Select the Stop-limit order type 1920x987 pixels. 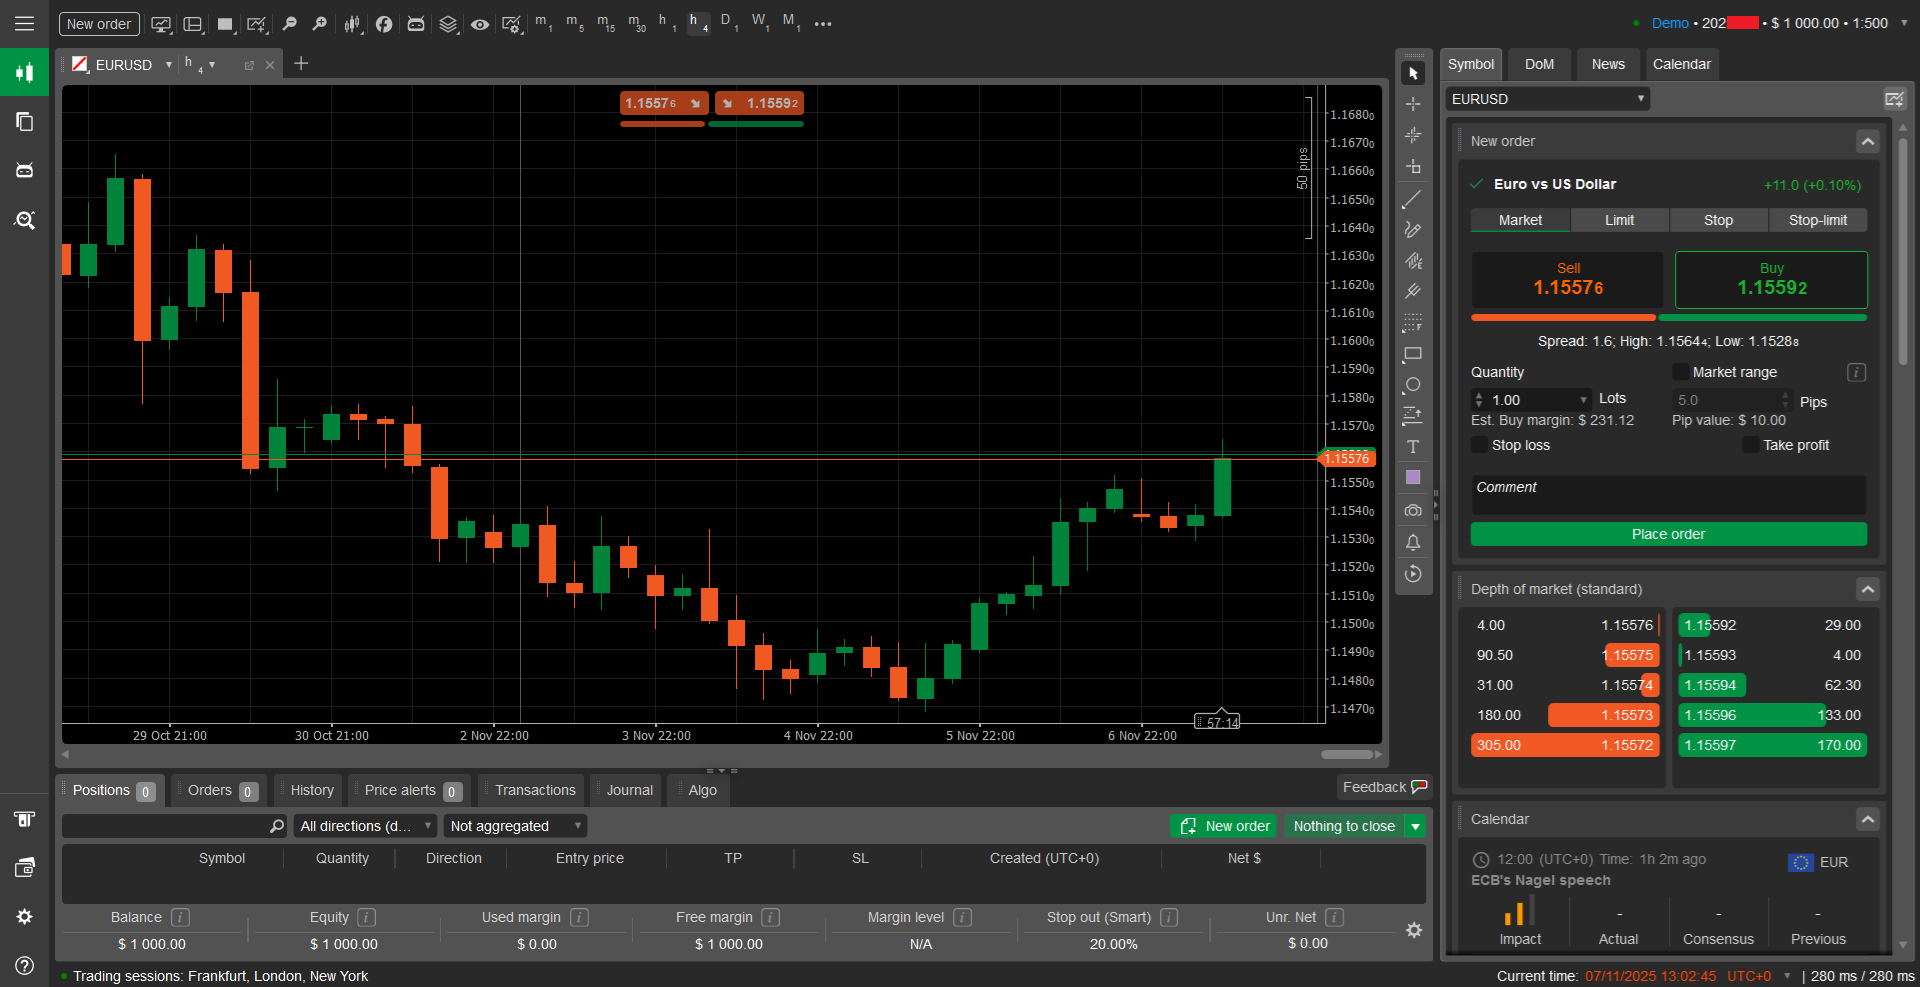click(1817, 220)
